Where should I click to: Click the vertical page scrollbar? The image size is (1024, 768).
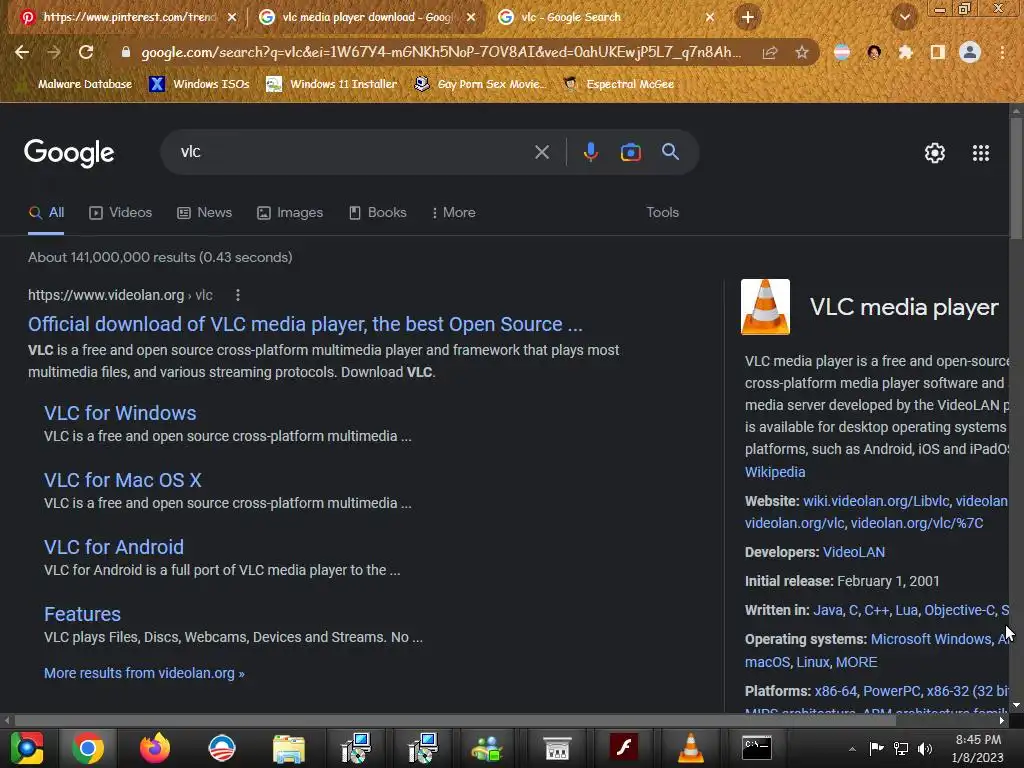pyautogui.click(x=1016, y=176)
